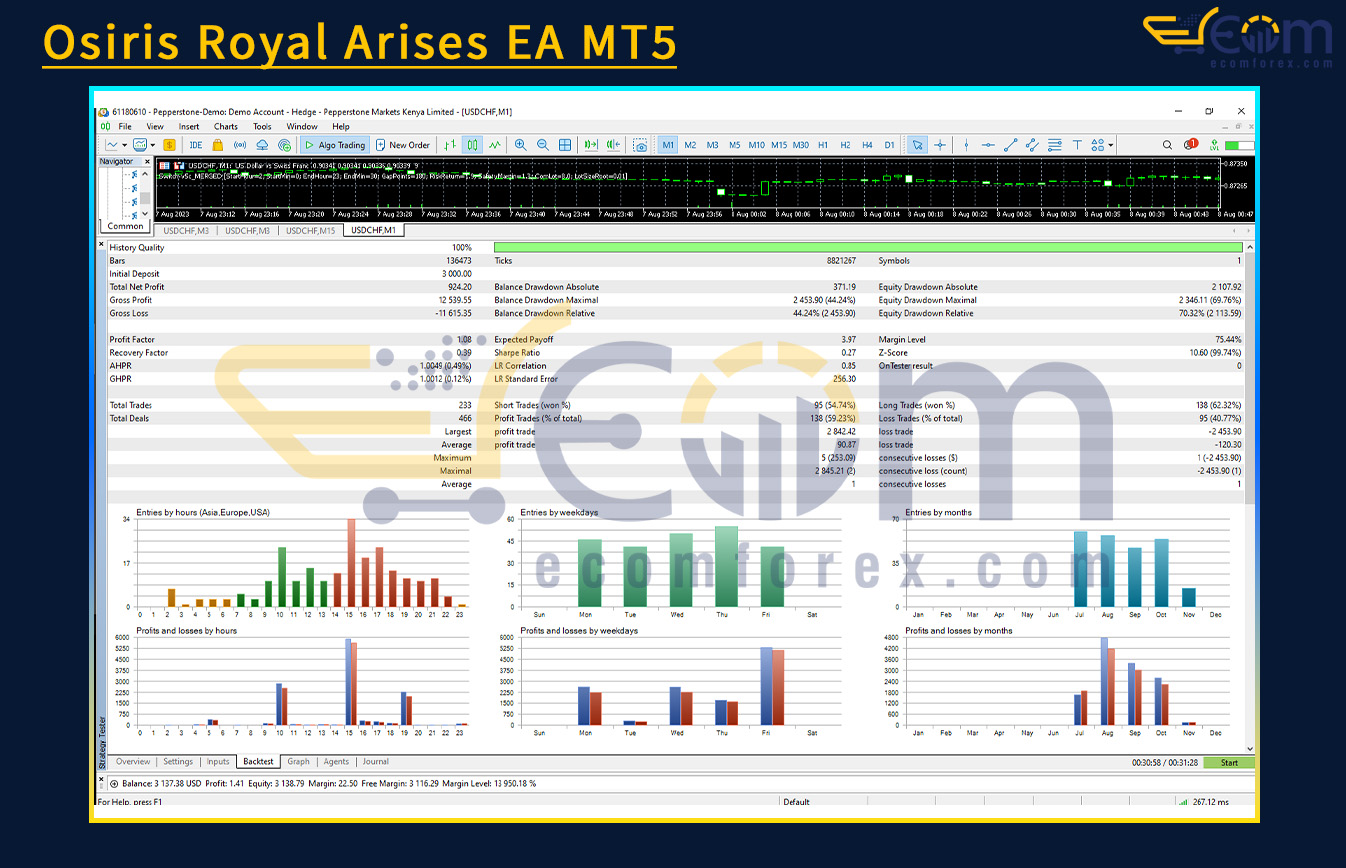Select the H1 timeframe
Viewport: 1346px width, 868px height.
click(823, 145)
